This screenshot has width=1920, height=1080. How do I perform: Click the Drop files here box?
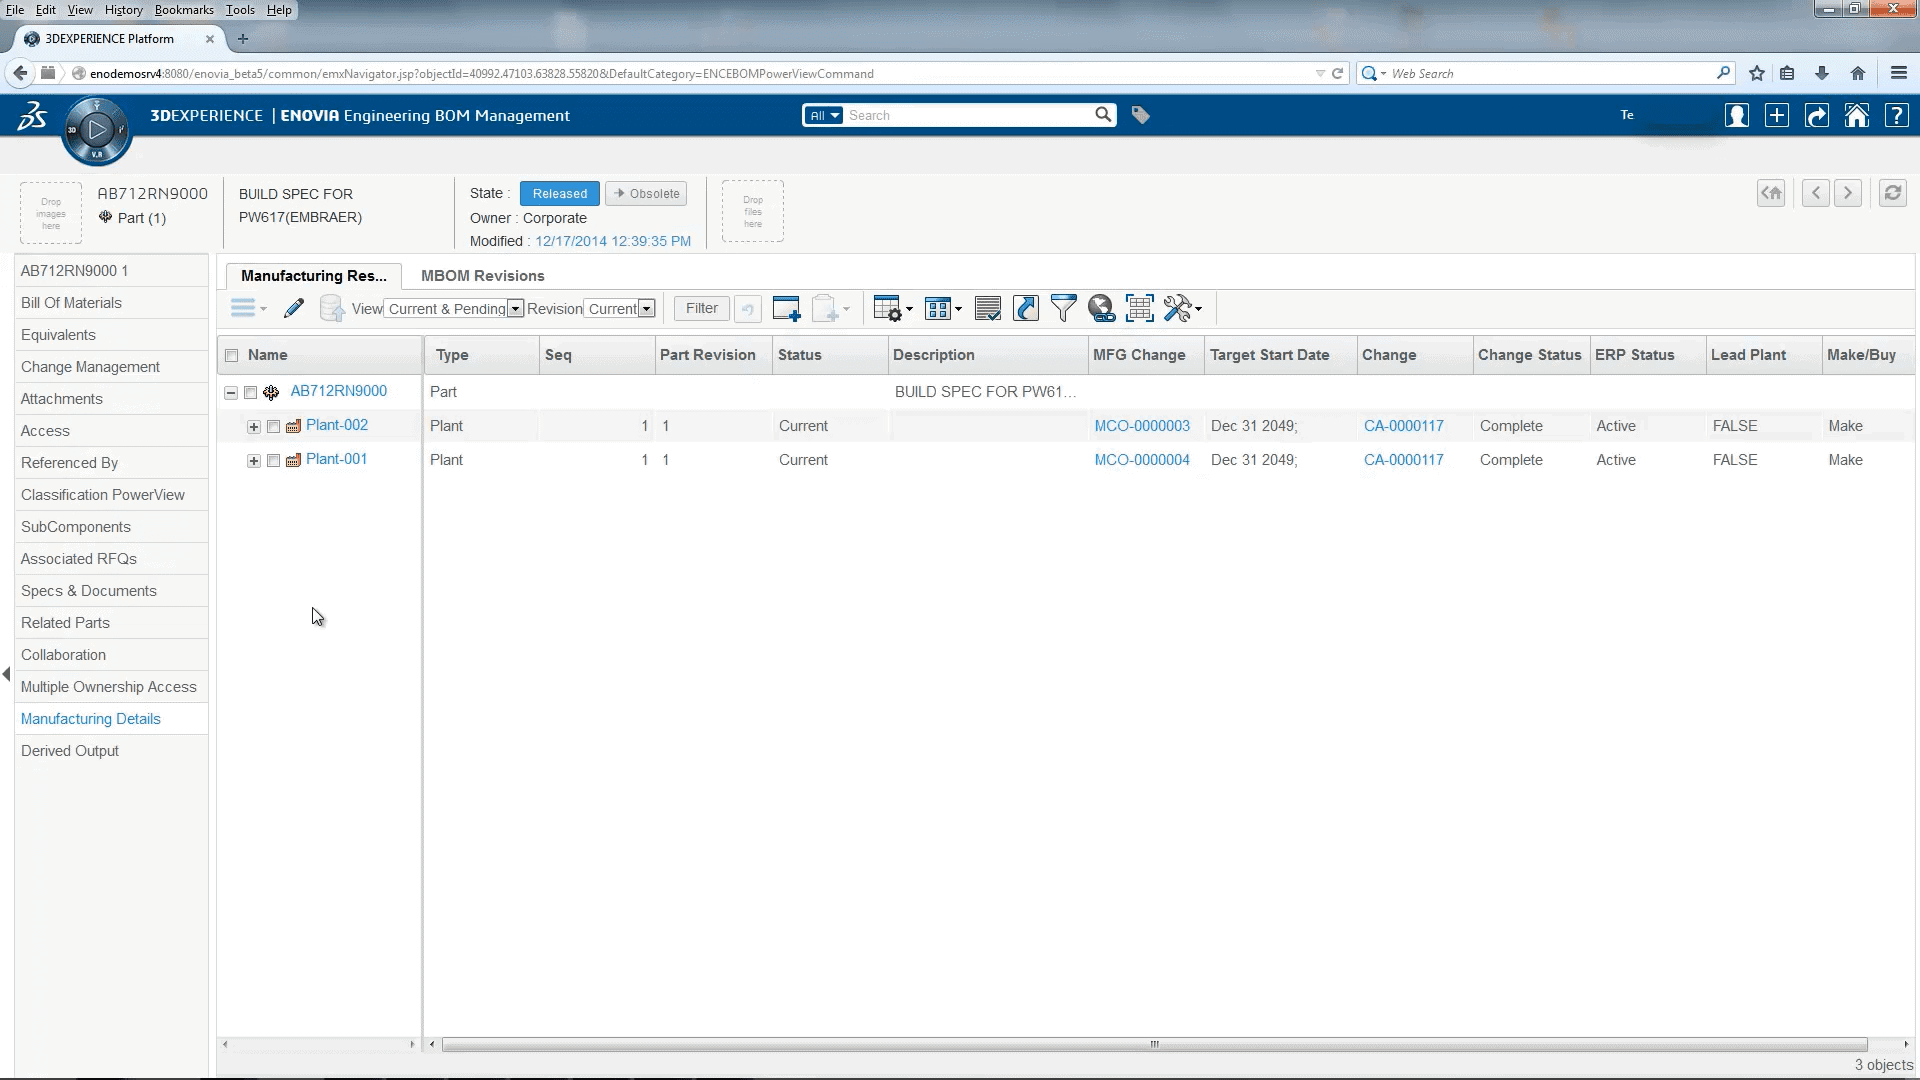[753, 211]
